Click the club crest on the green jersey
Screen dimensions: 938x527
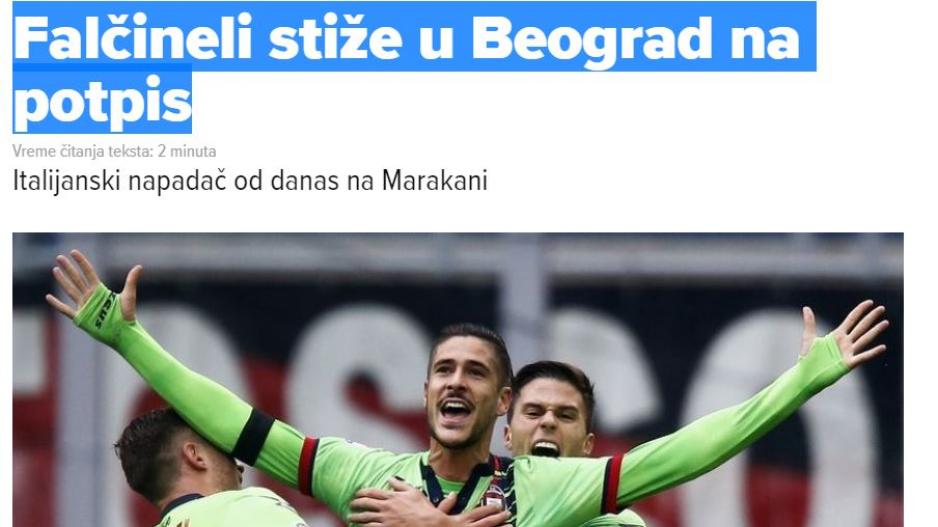click(494, 497)
